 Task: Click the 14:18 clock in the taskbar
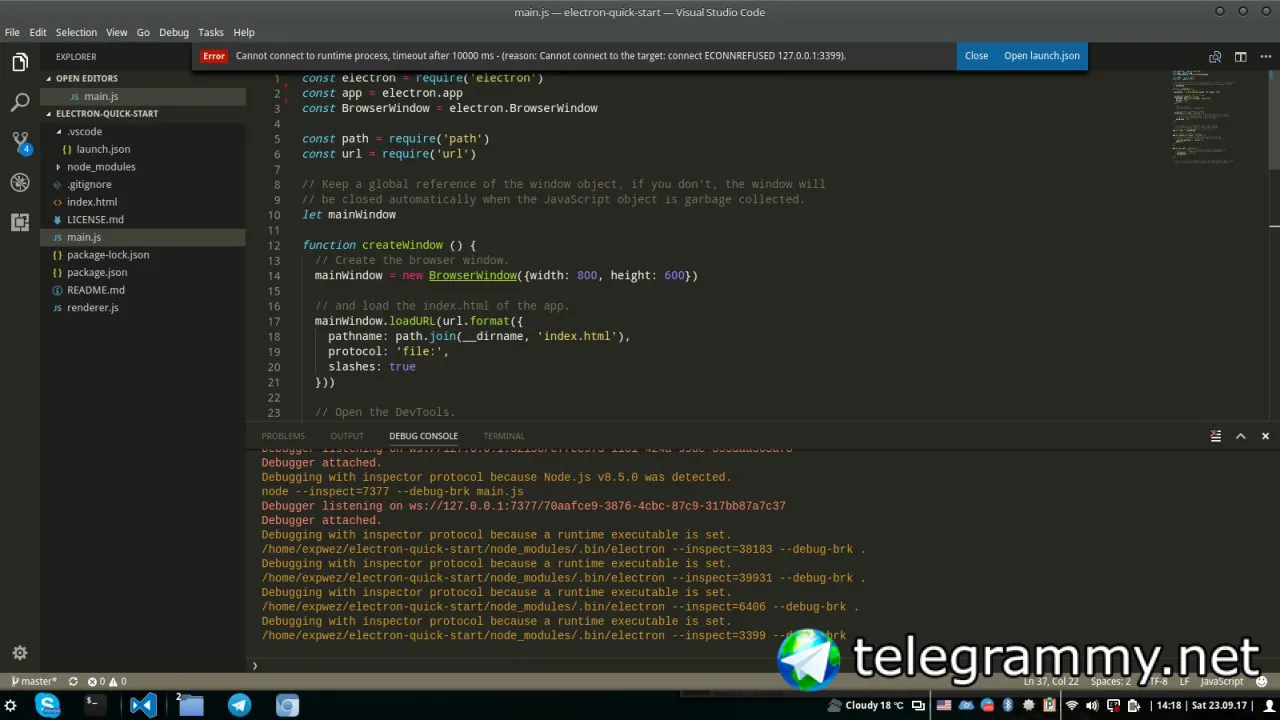coord(1169,705)
